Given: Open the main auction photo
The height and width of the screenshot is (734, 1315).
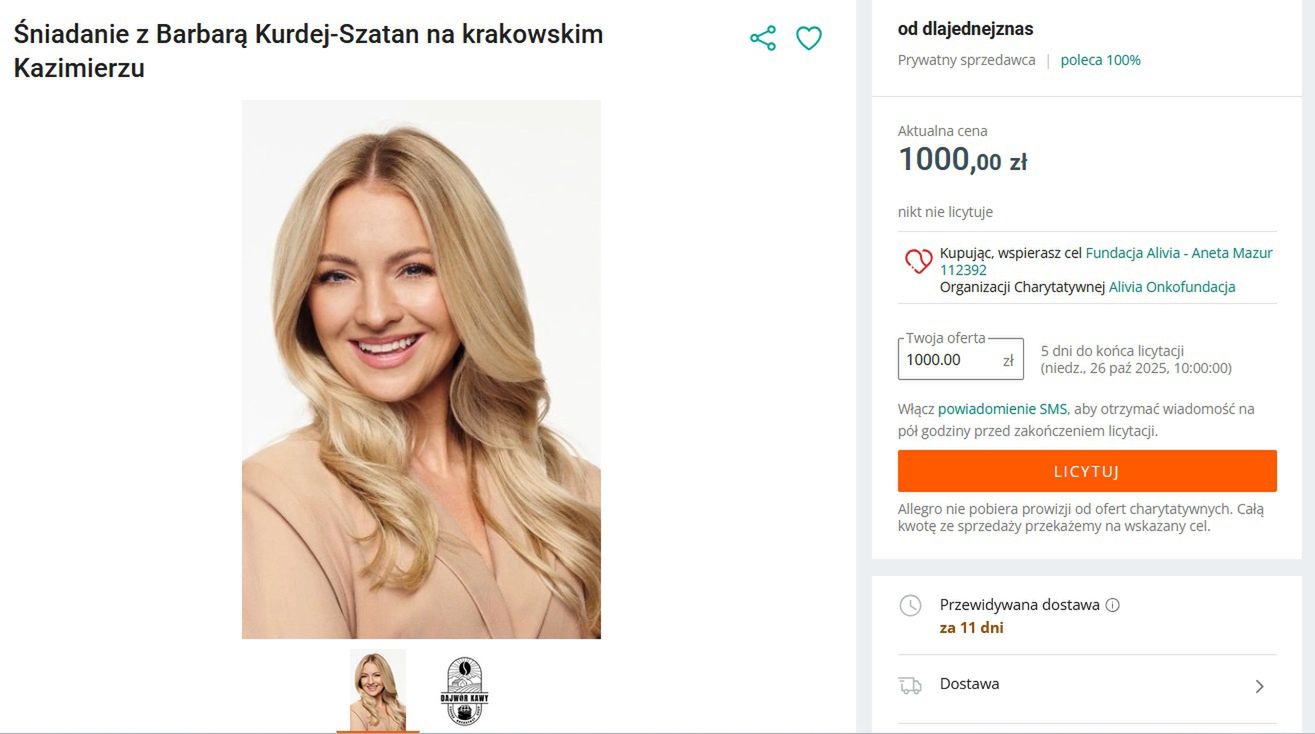Looking at the screenshot, I should point(421,369).
